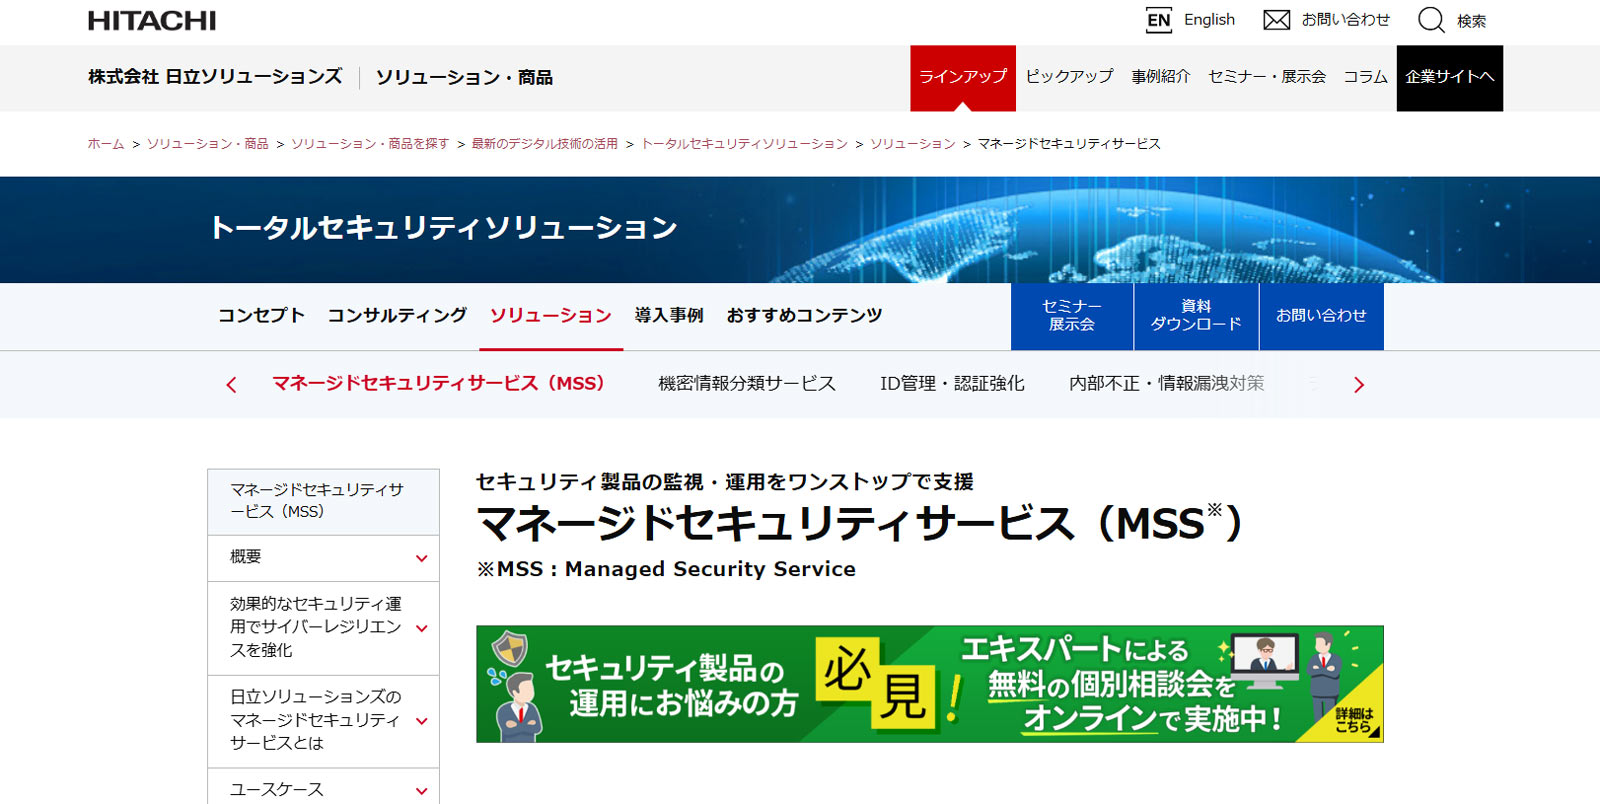Screen dimensions: 1600x804
Task: Click ソリューション breadcrumb link
Action: click(x=913, y=144)
